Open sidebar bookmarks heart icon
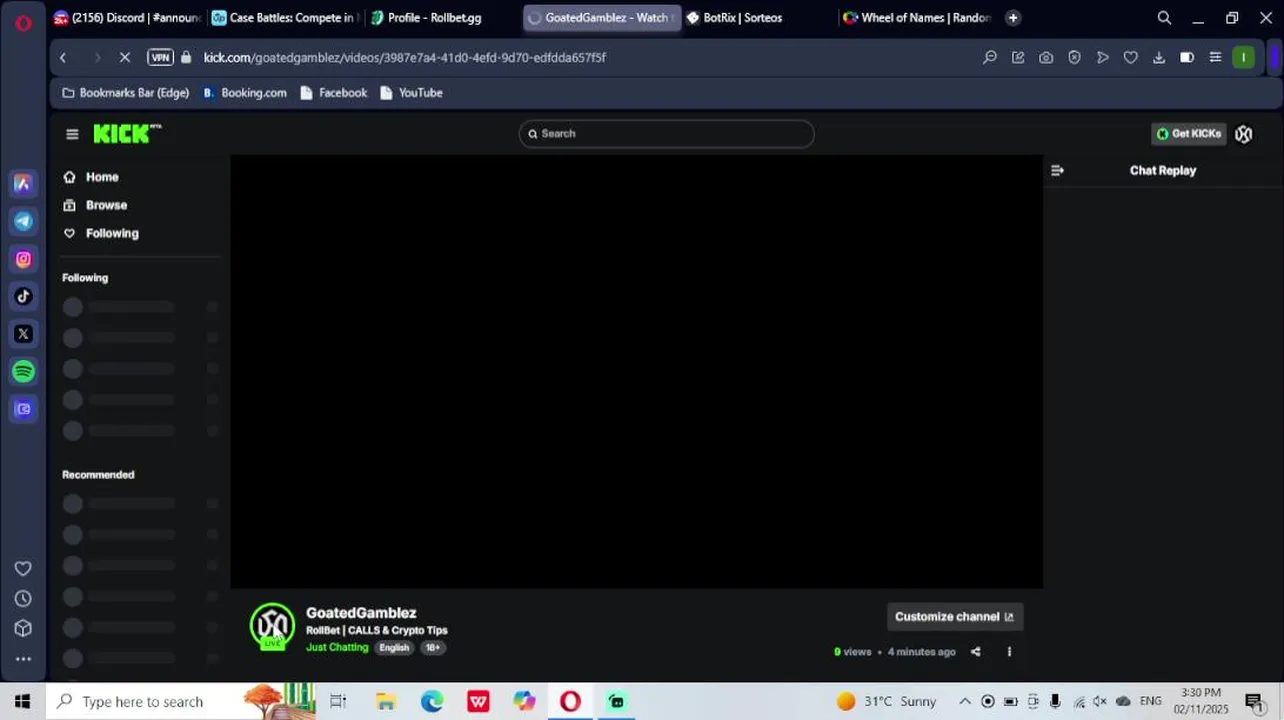This screenshot has width=1284, height=720. coord(23,569)
